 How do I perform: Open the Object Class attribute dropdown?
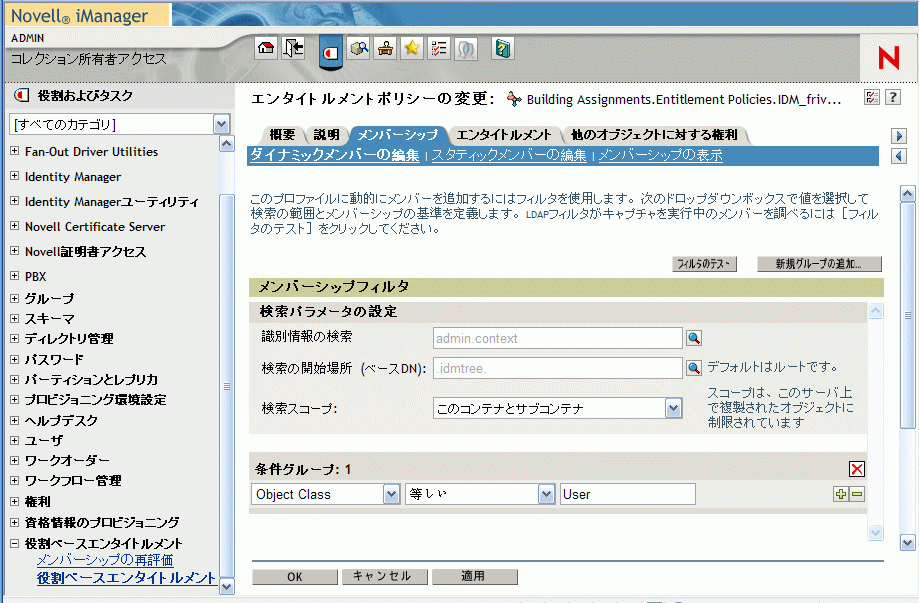(392, 494)
